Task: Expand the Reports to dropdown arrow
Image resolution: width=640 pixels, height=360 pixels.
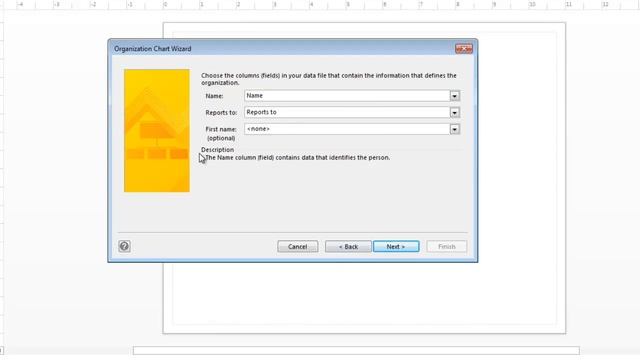Action: pyautogui.click(x=454, y=113)
